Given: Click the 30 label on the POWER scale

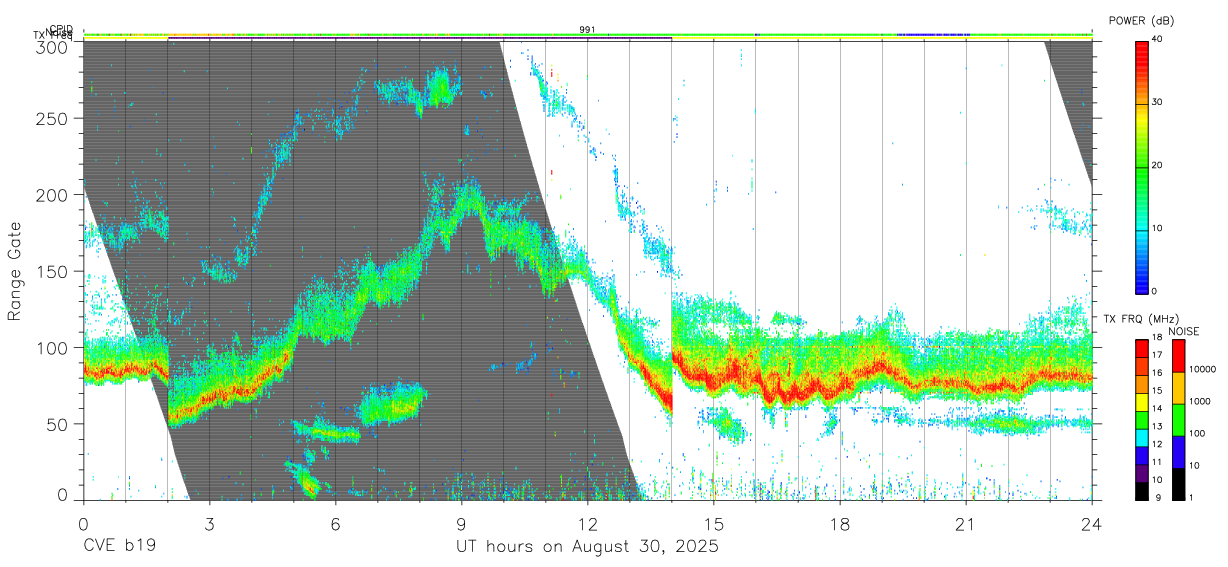Looking at the screenshot, I should (1157, 102).
